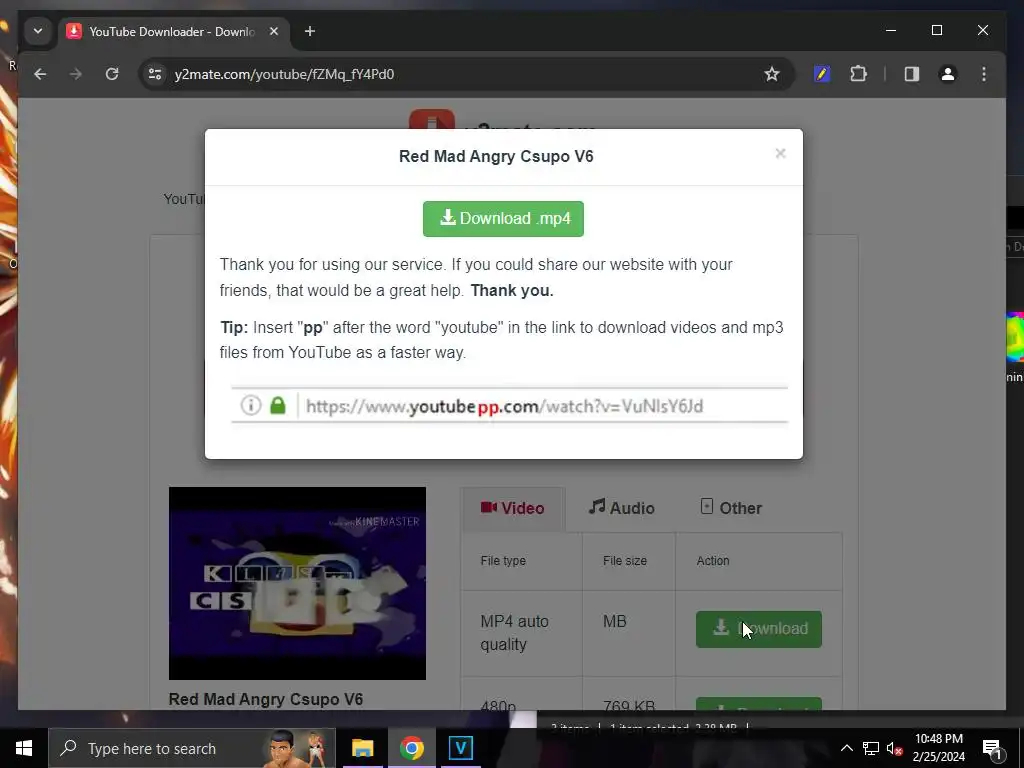The image size is (1024, 768).
Task: Click the Red Mad Angry Csupo thumbnail
Action: pyautogui.click(x=297, y=583)
